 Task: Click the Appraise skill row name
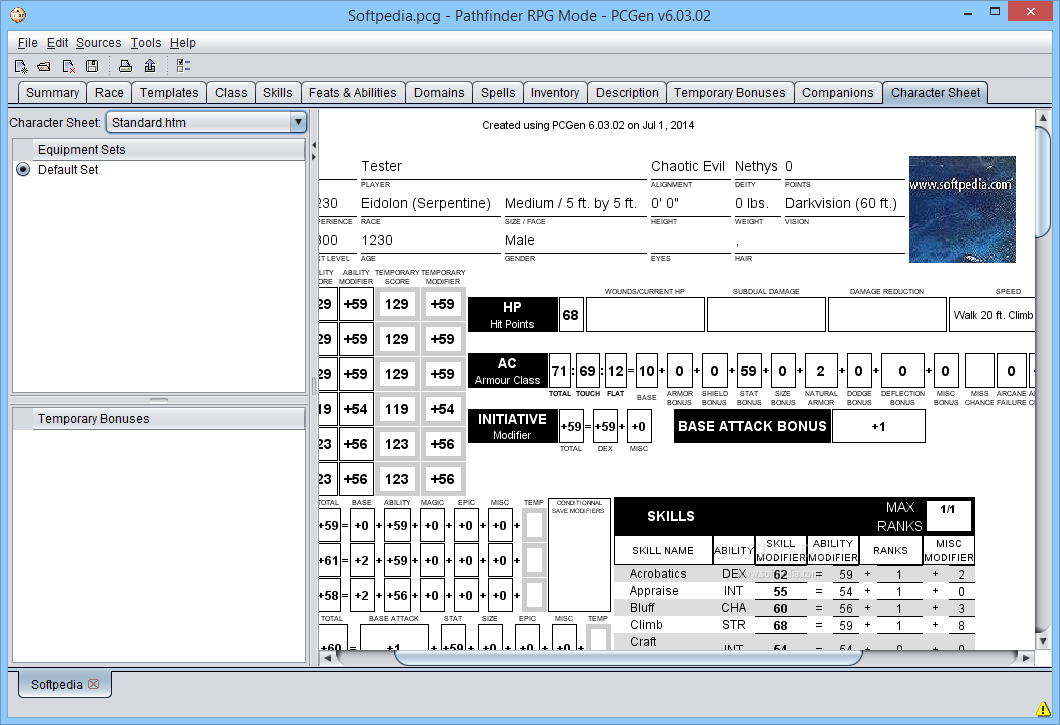point(654,590)
